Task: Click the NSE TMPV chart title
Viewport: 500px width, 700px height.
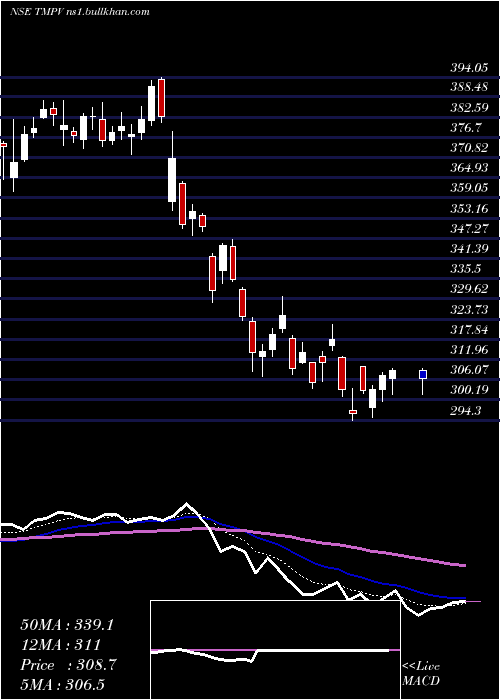Action: click(79, 12)
